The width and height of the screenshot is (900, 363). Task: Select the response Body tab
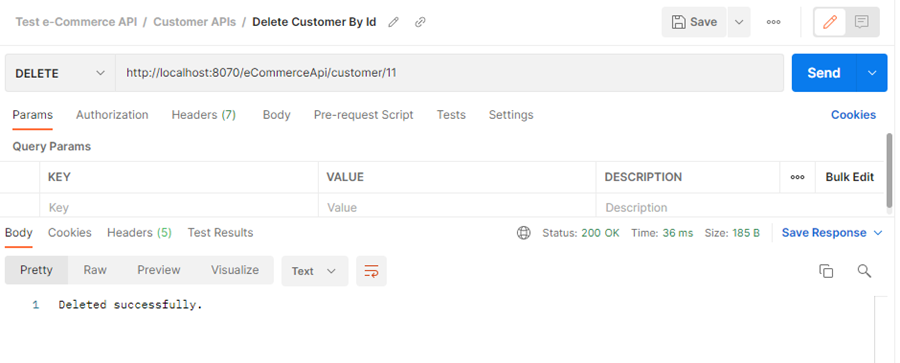pyautogui.click(x=18, y=233)
